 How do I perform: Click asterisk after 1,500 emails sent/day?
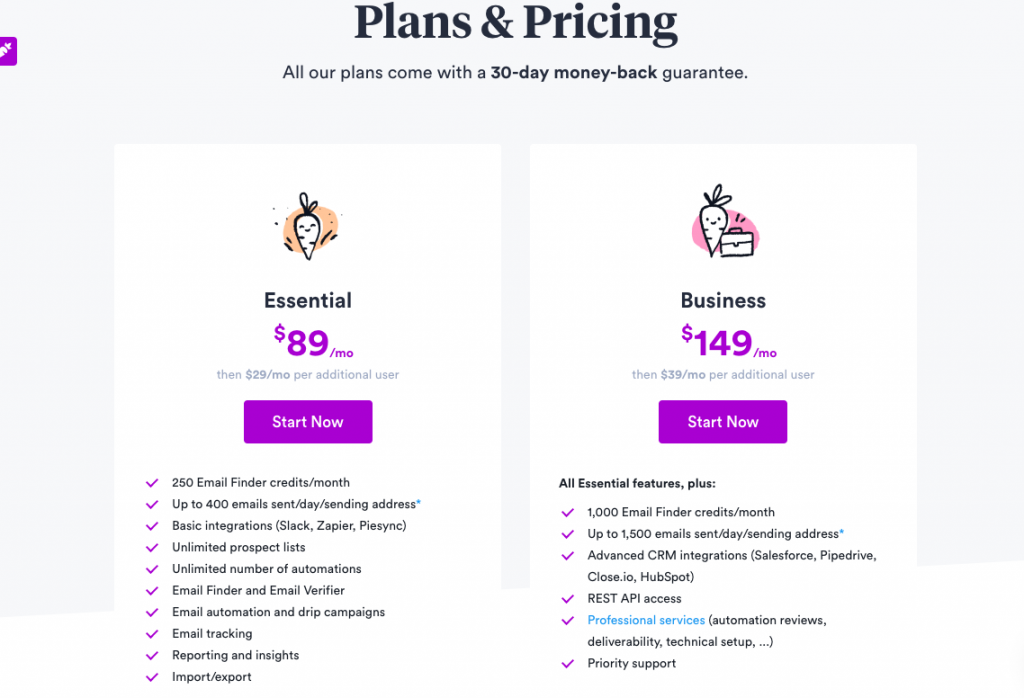point(842,531)
